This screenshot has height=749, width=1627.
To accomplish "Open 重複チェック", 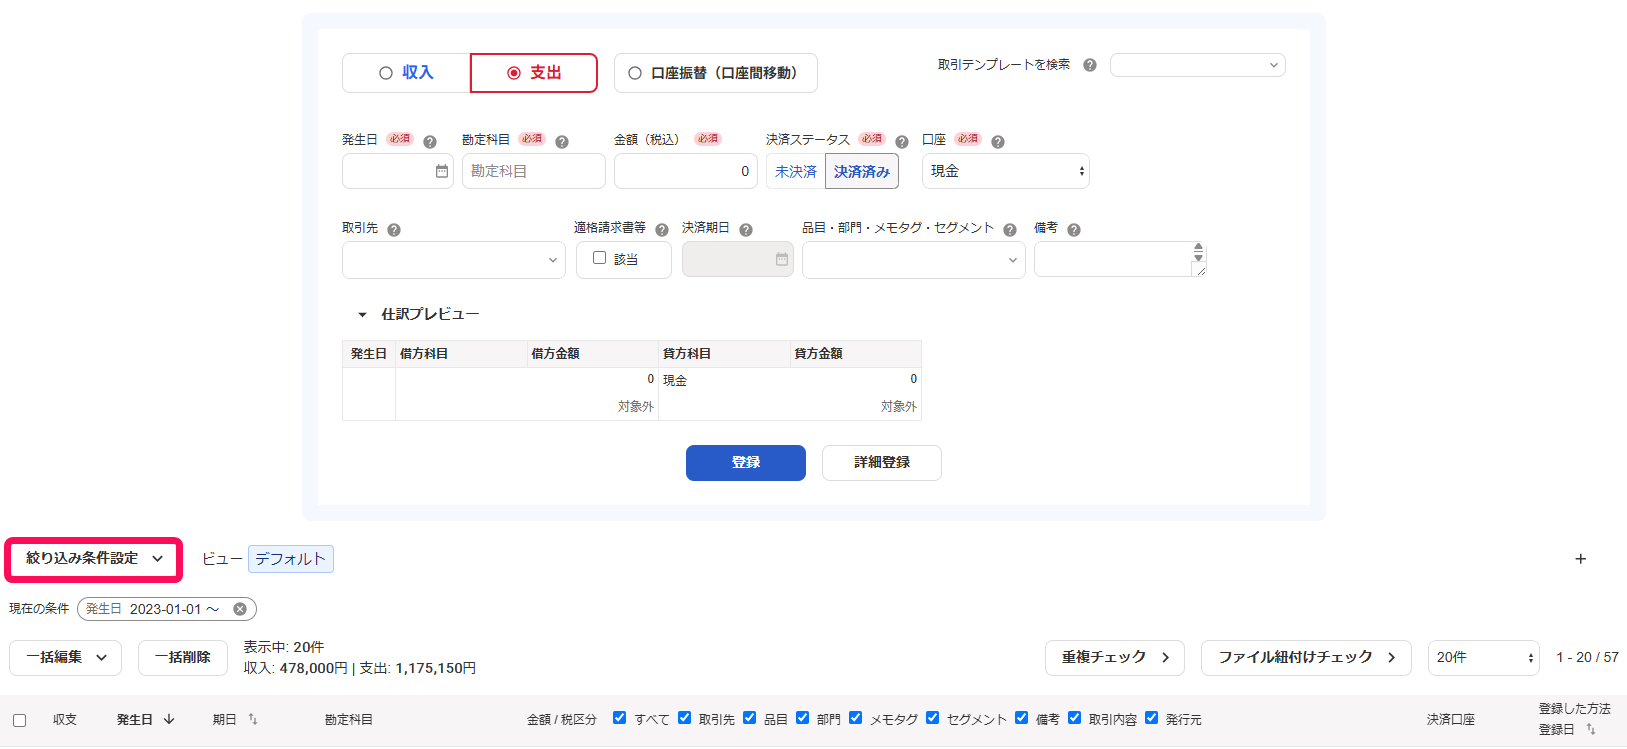I will [1115, 658].
